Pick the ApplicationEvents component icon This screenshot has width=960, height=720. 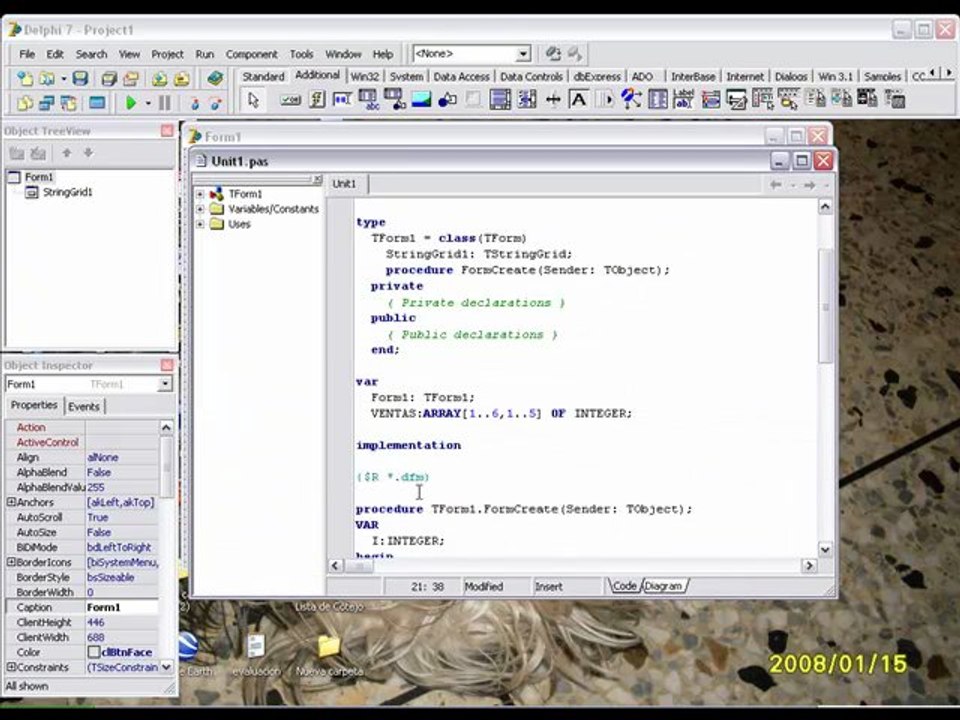pyautogui.click(x=631, y=99)
